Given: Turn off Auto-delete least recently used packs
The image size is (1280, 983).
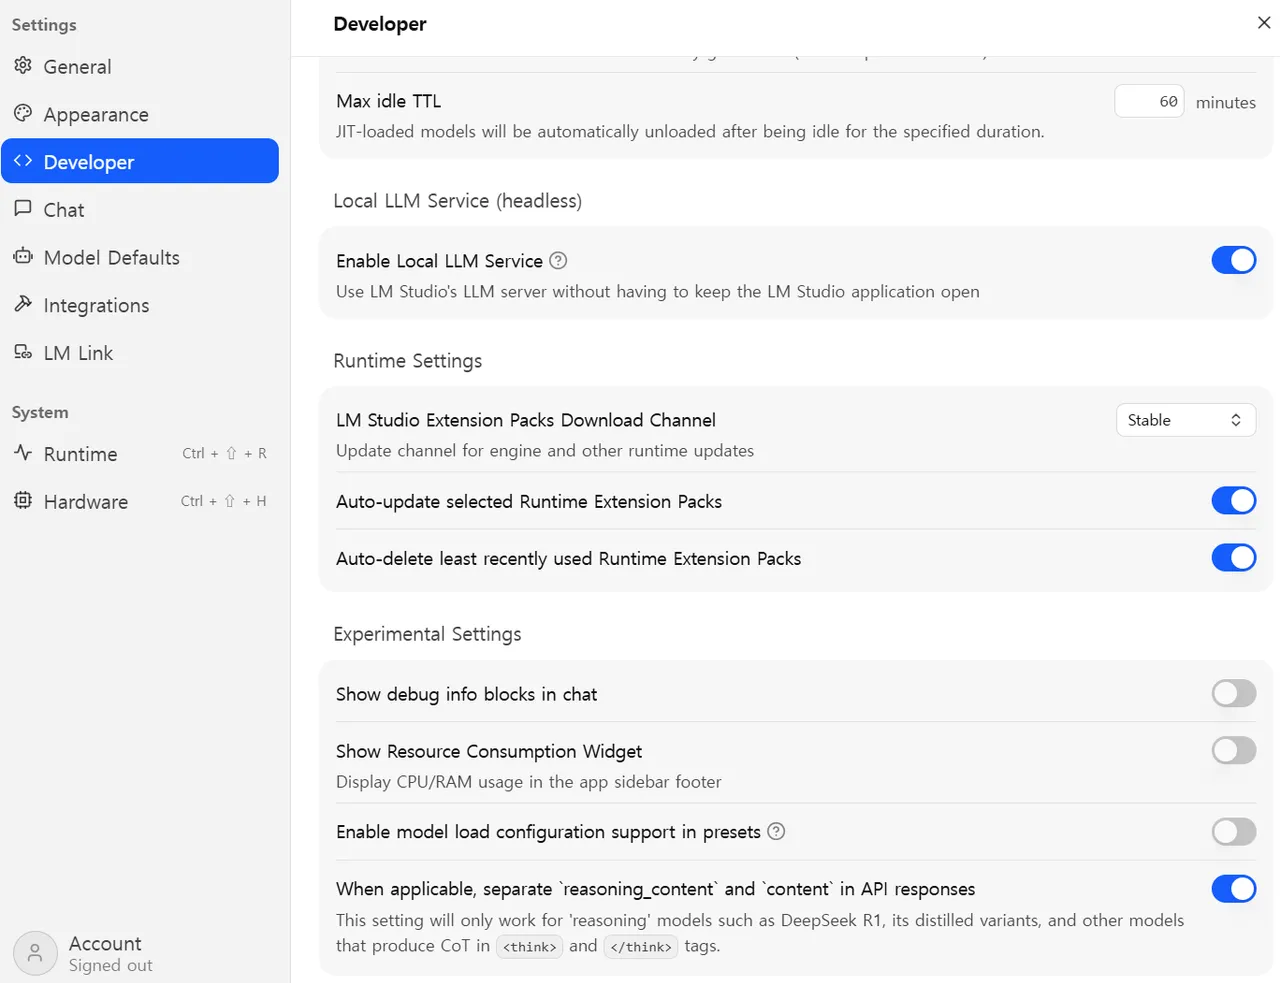Looking at the screenshot, I should pos(1233,558).
